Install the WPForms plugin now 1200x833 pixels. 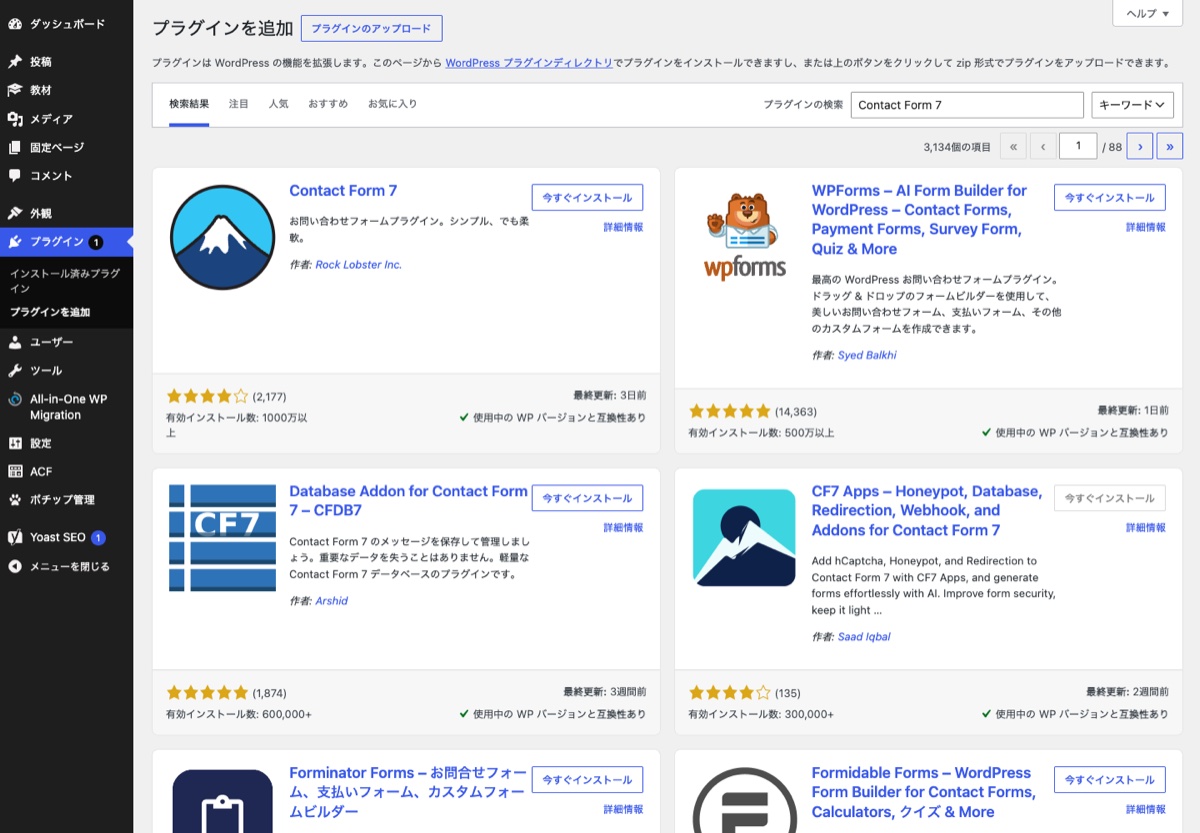pyautogui.click(x=1110, y=197)
